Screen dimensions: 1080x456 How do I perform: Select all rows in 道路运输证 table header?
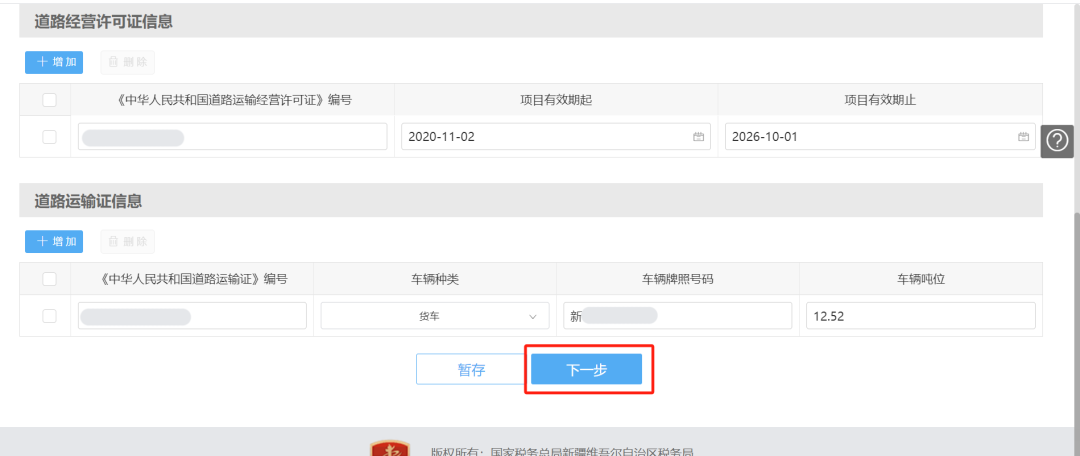coord(49,279)
